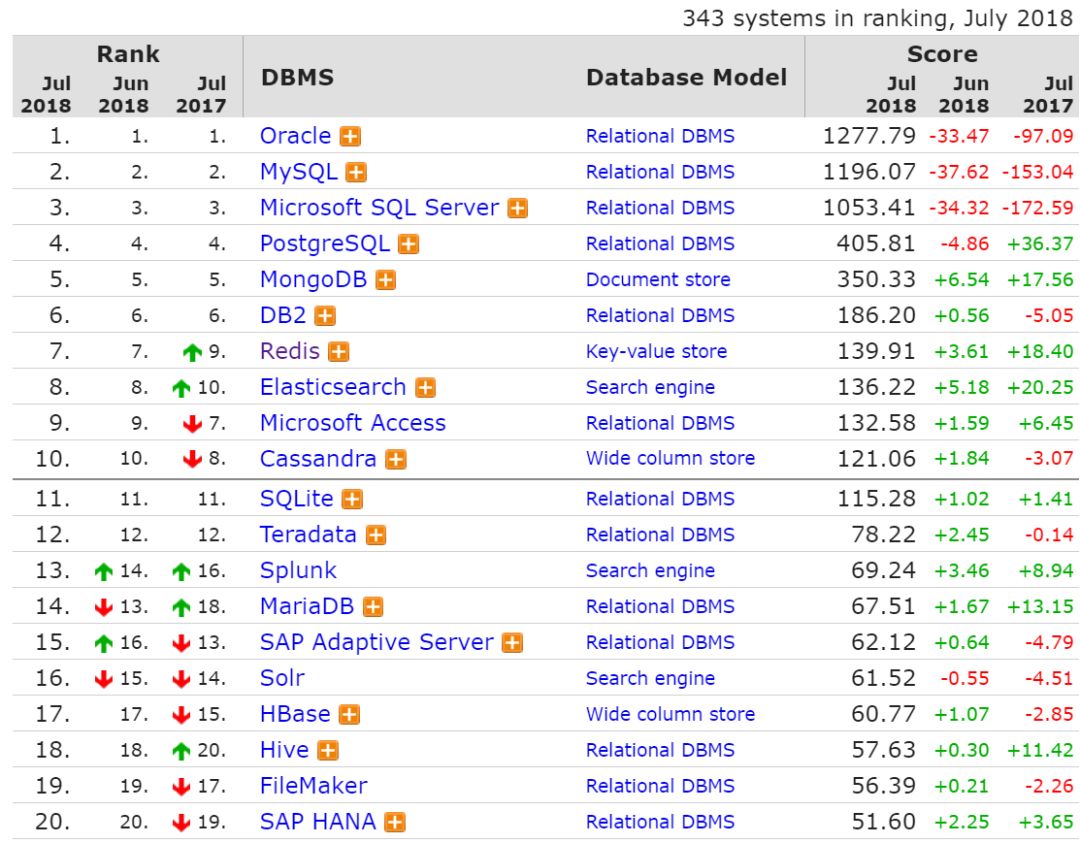Open the FileMaker link

(x=314, y=786)
